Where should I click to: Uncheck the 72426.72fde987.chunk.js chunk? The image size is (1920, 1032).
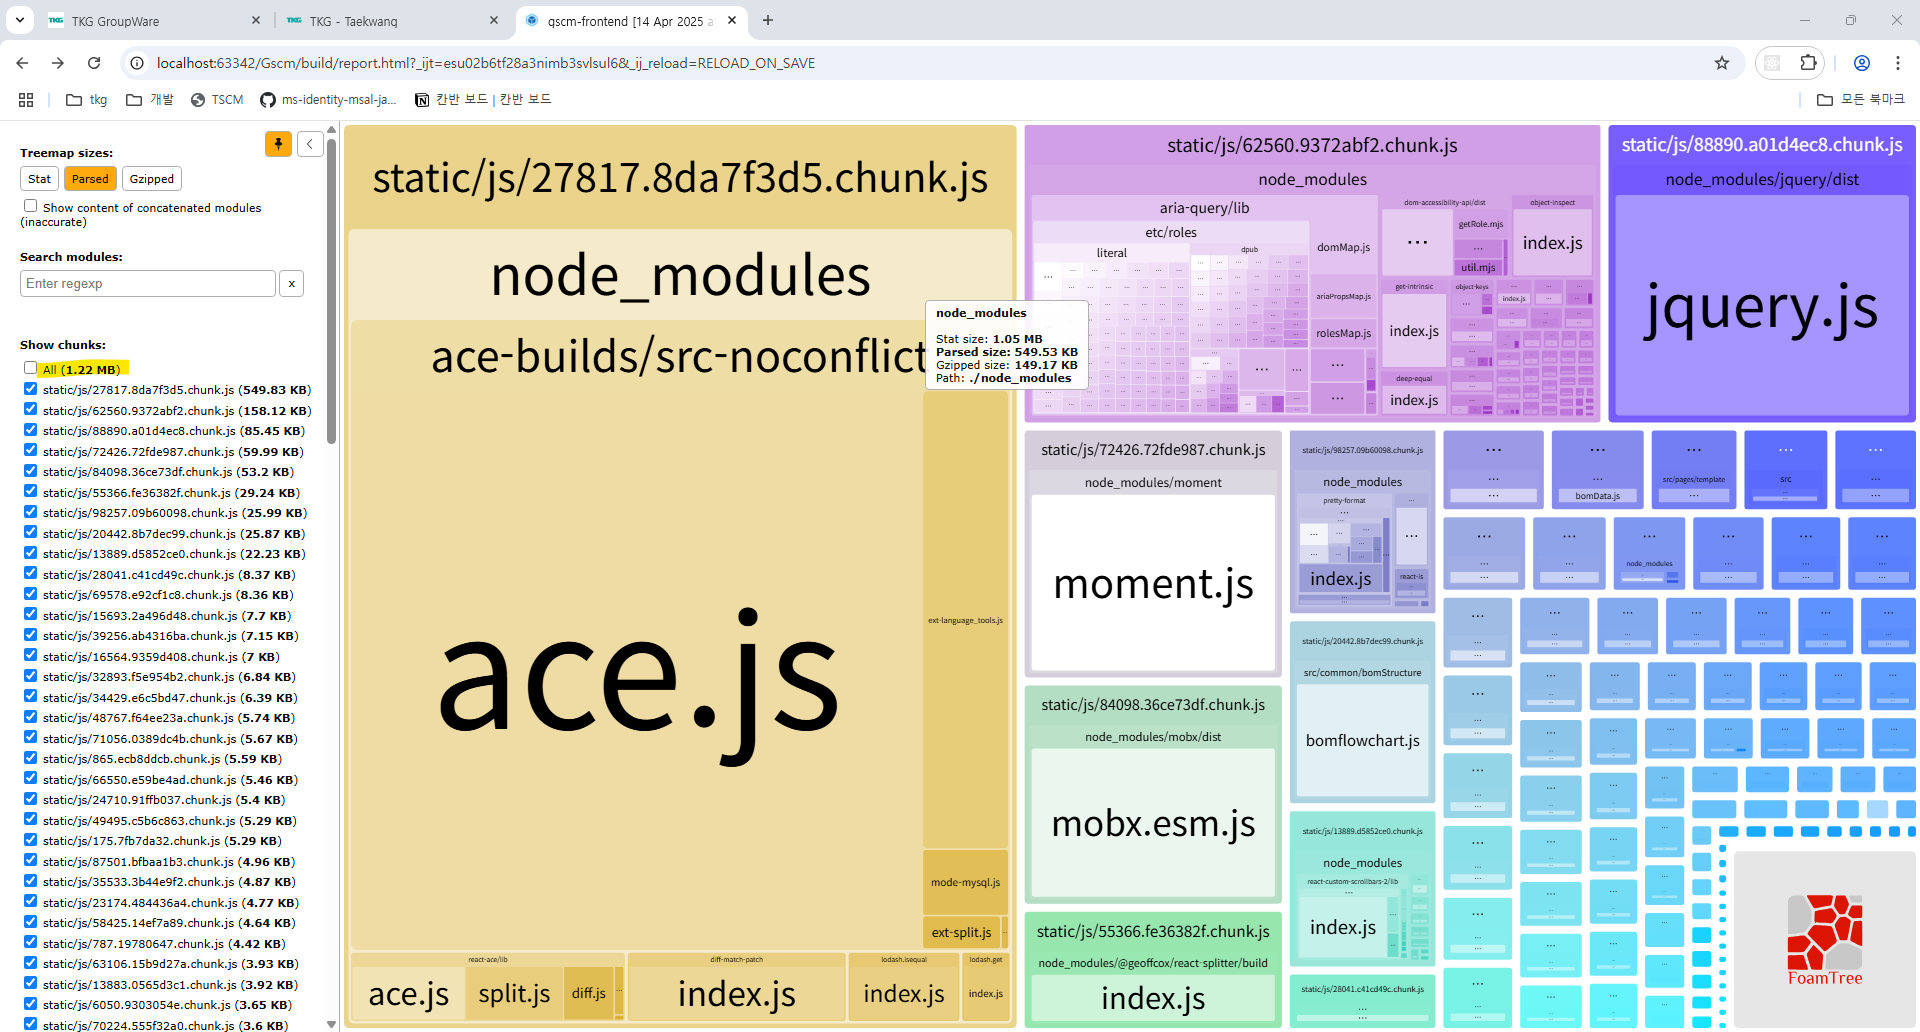coord(31,450)
